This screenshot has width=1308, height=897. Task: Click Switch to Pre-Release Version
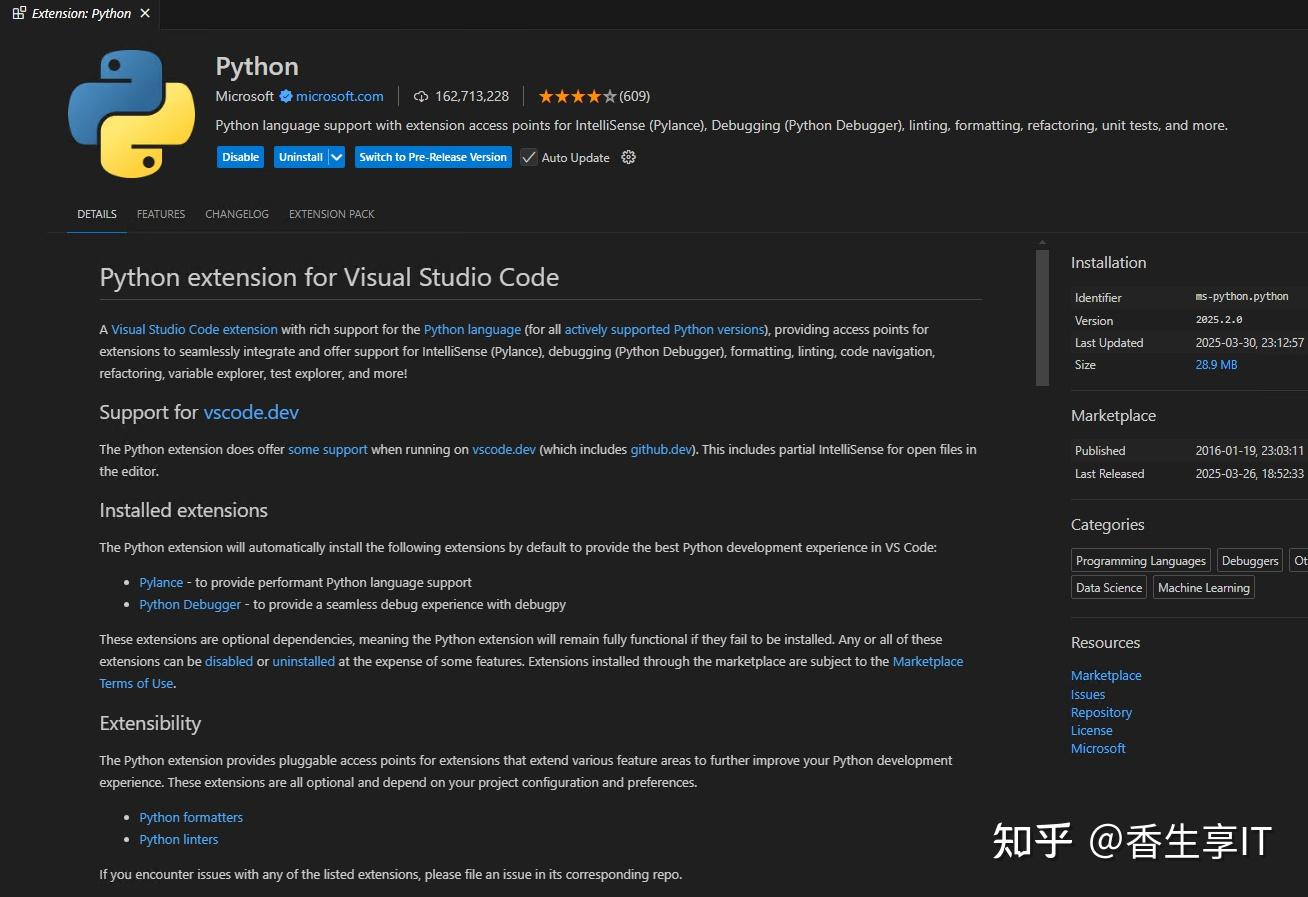click(x=433, y=157)
